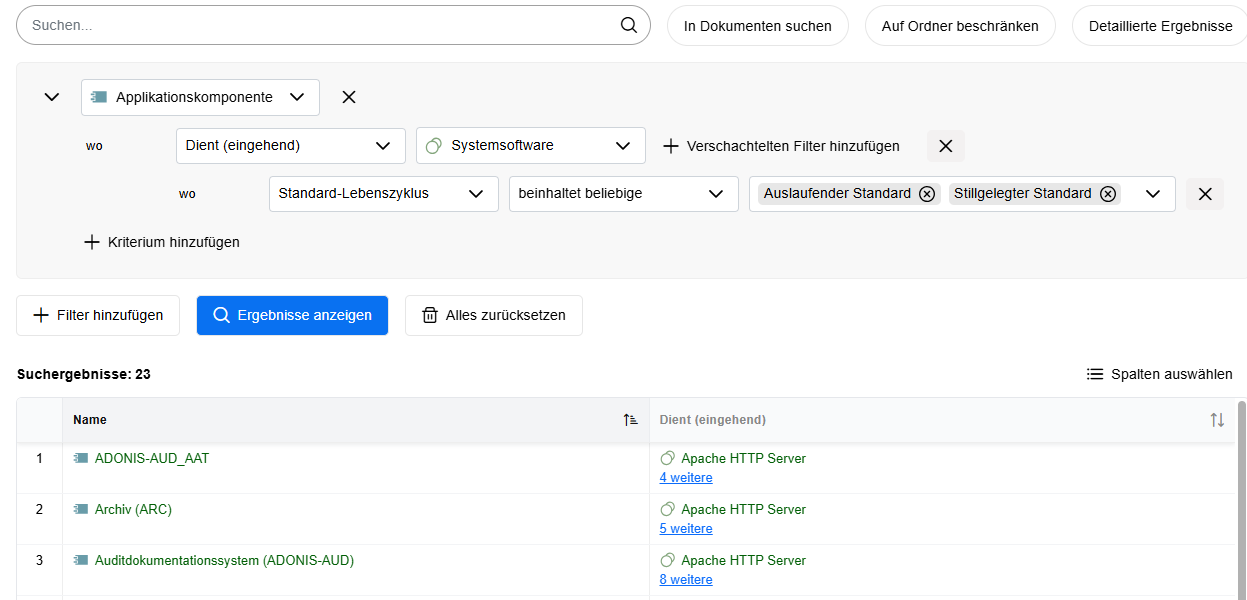Remove the nested Systemsoftware filter
The width and height of the screenshot is (1247, 600).
coord(945,145)
